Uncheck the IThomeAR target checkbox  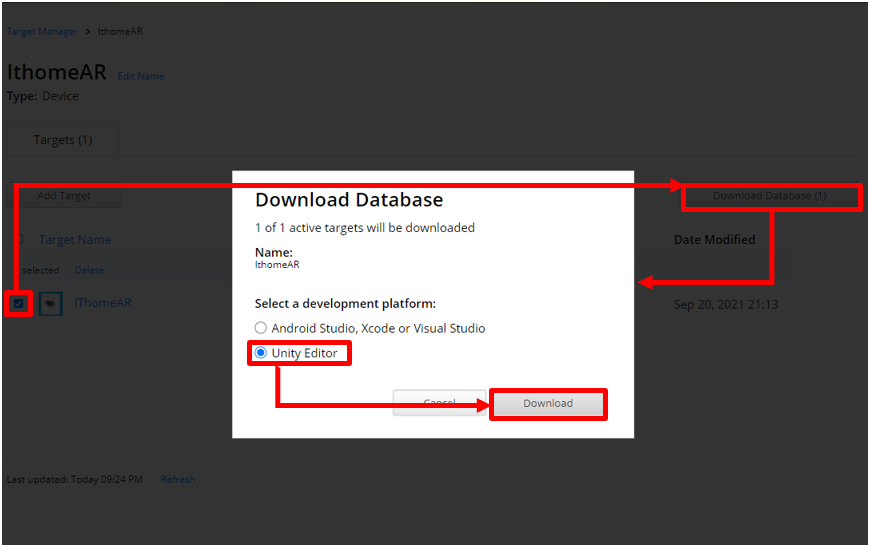[x=18, y=304]
